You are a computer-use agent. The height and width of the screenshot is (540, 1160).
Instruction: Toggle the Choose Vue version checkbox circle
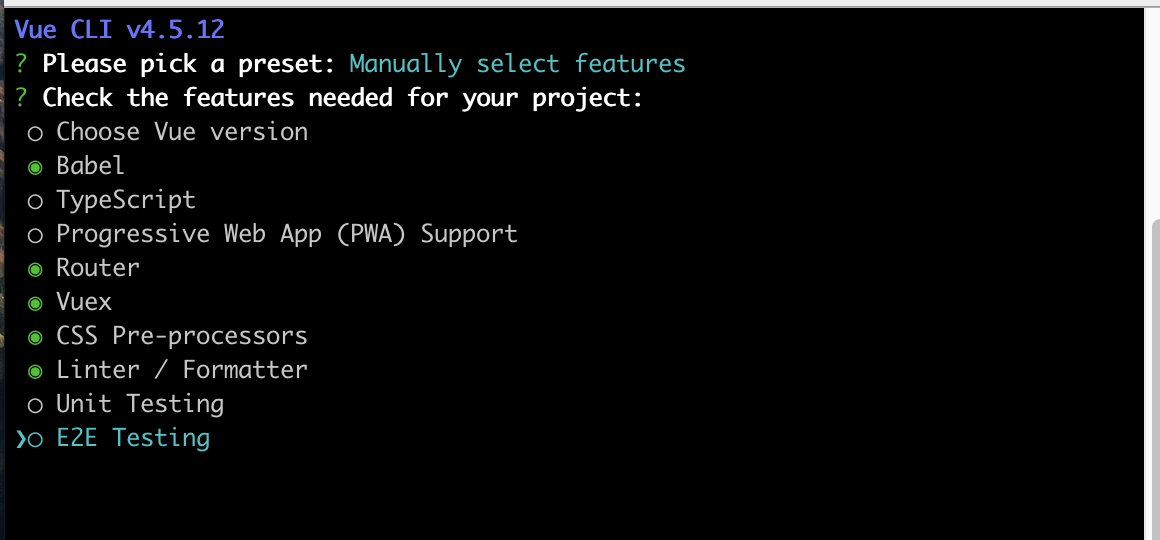(35, 134)
